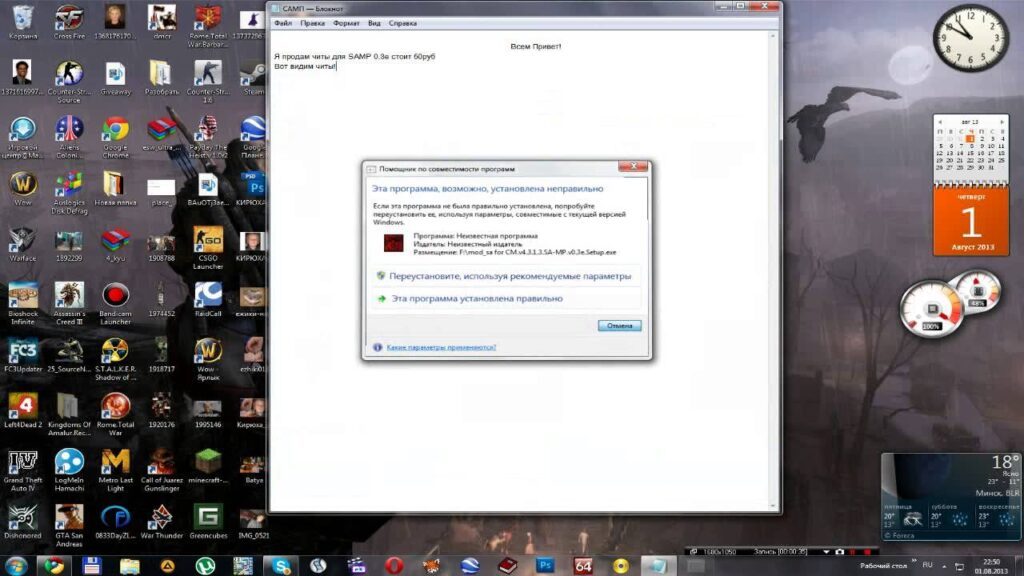The image size is (1024, 576).
Task: Select Aliens Colonial Marines desktop icon
Action: (x=69, y=137)
